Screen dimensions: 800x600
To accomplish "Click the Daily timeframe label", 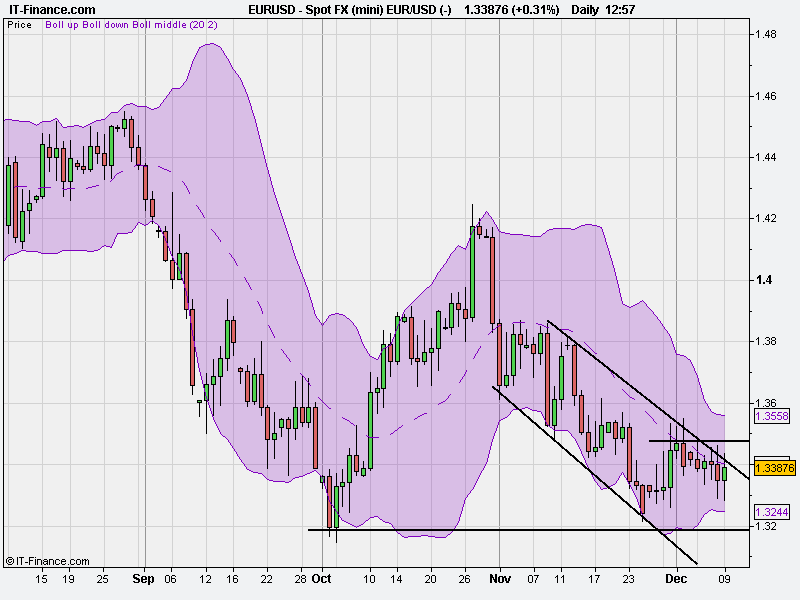I will (585, 10).
